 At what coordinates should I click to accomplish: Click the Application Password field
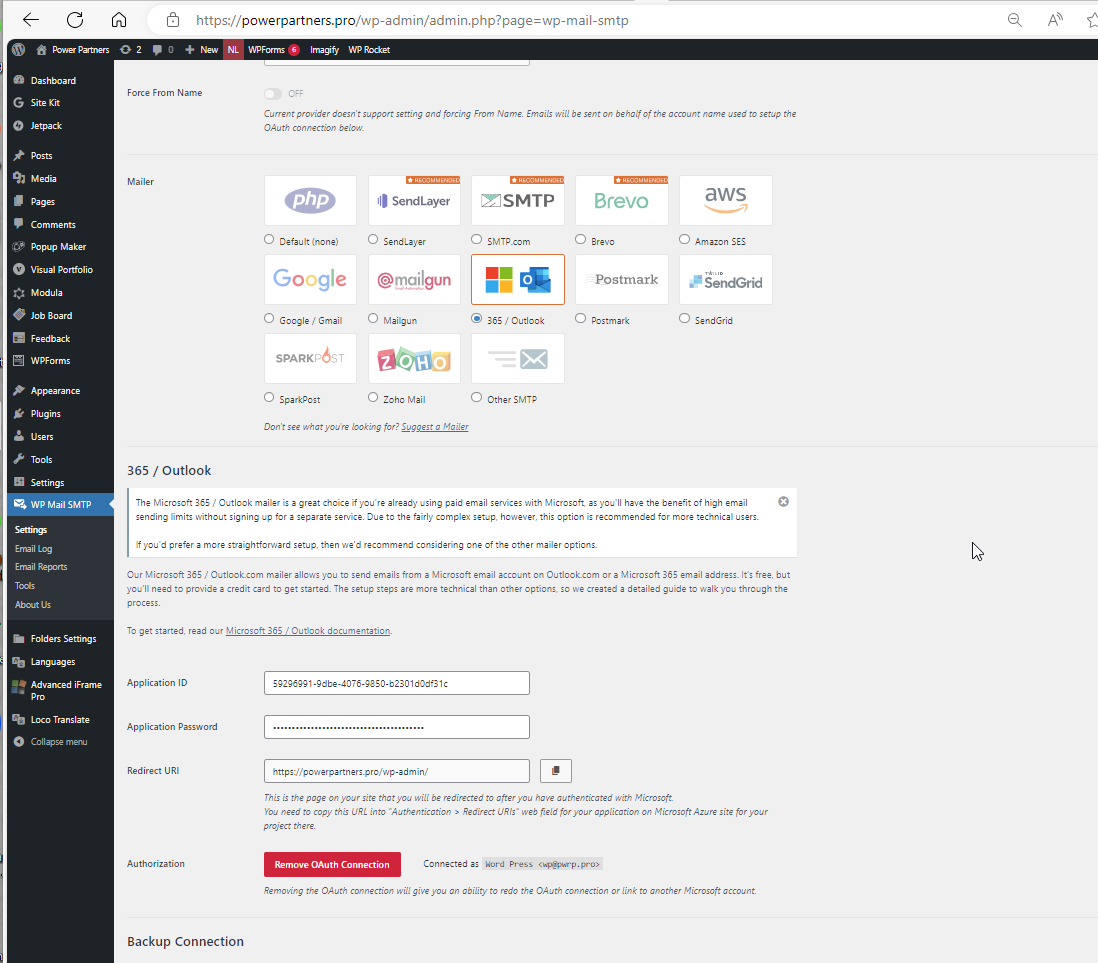pos(396,727)
